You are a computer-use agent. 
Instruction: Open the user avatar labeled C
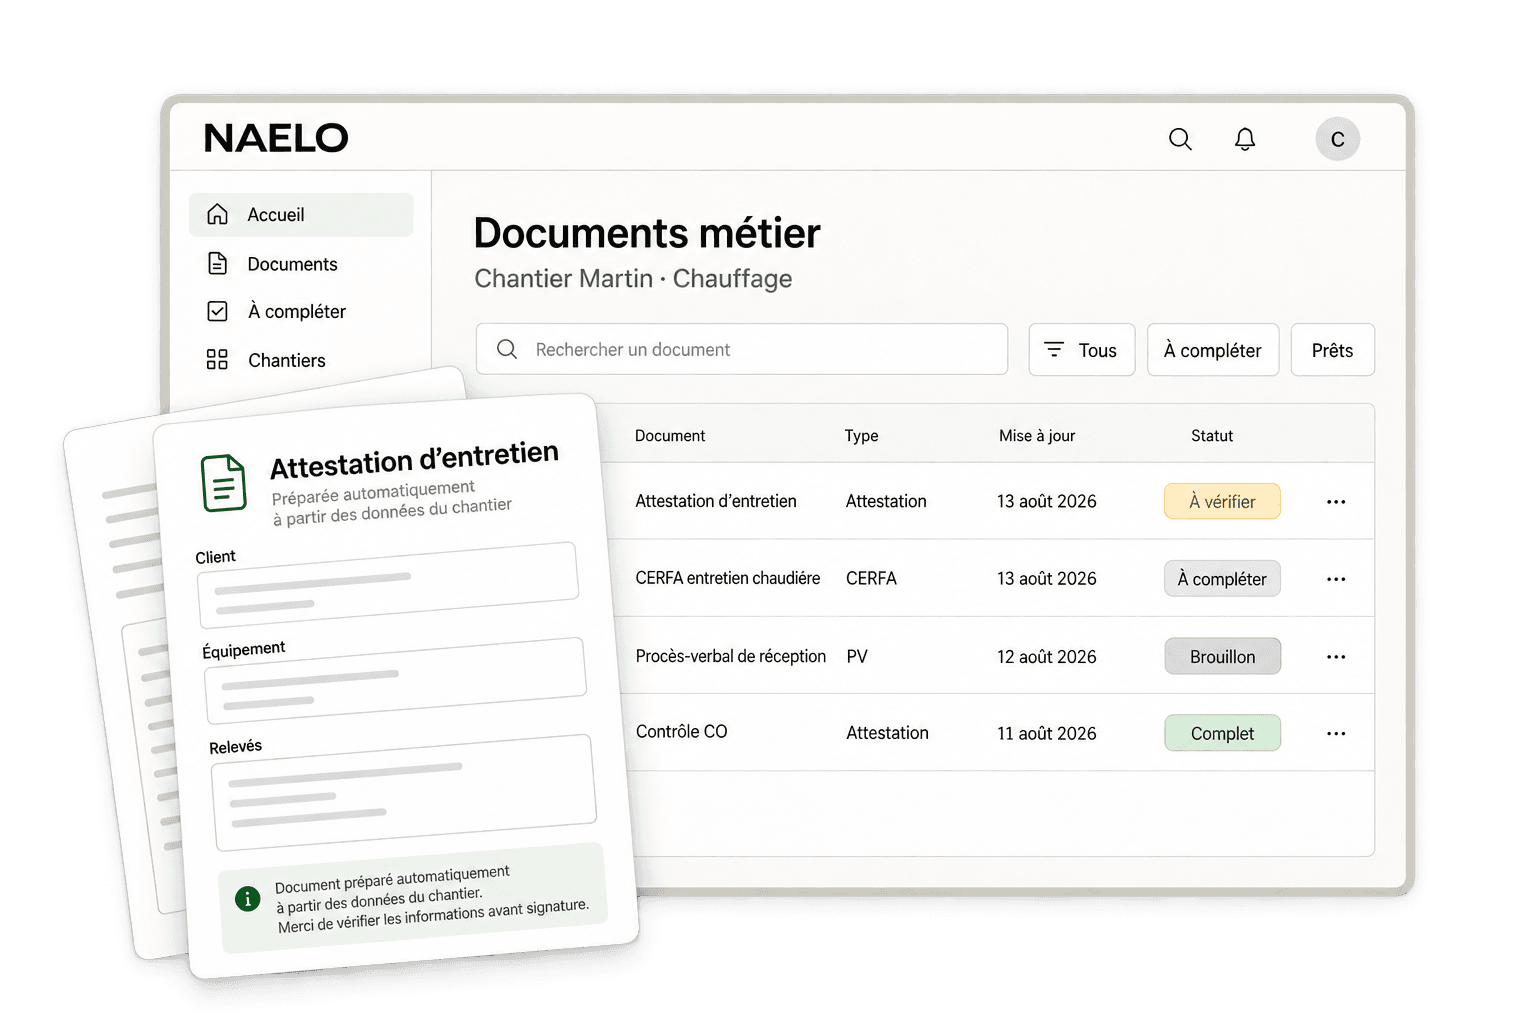(x=1338, y=139)
